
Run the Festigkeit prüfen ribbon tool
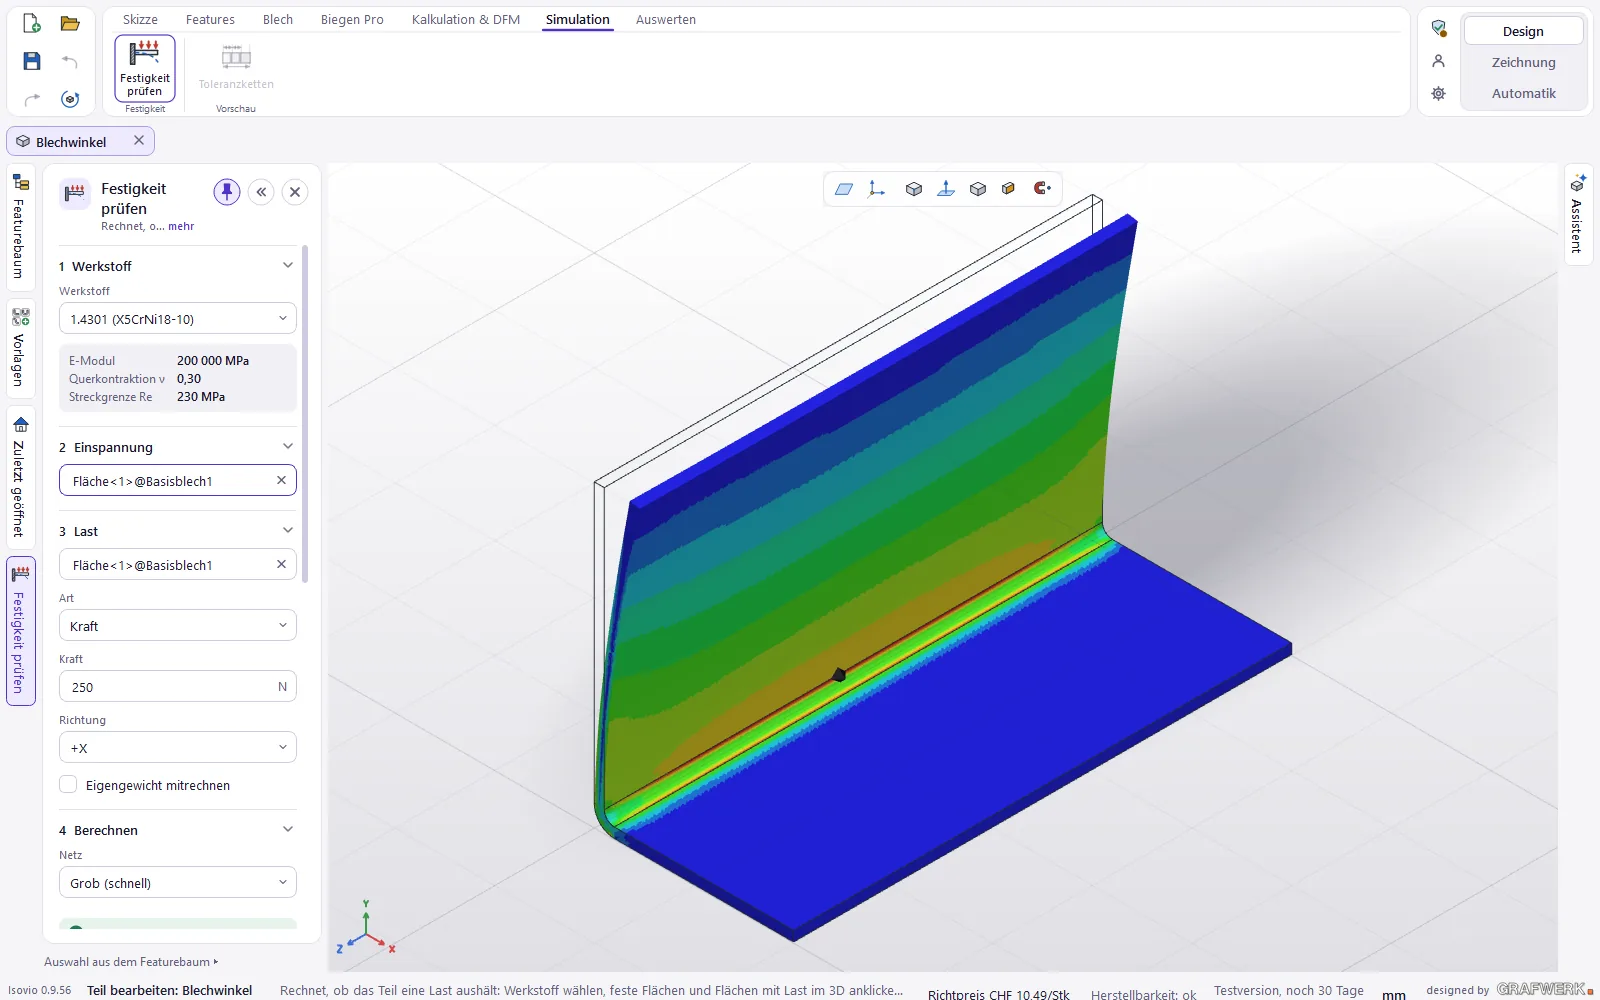145,68
